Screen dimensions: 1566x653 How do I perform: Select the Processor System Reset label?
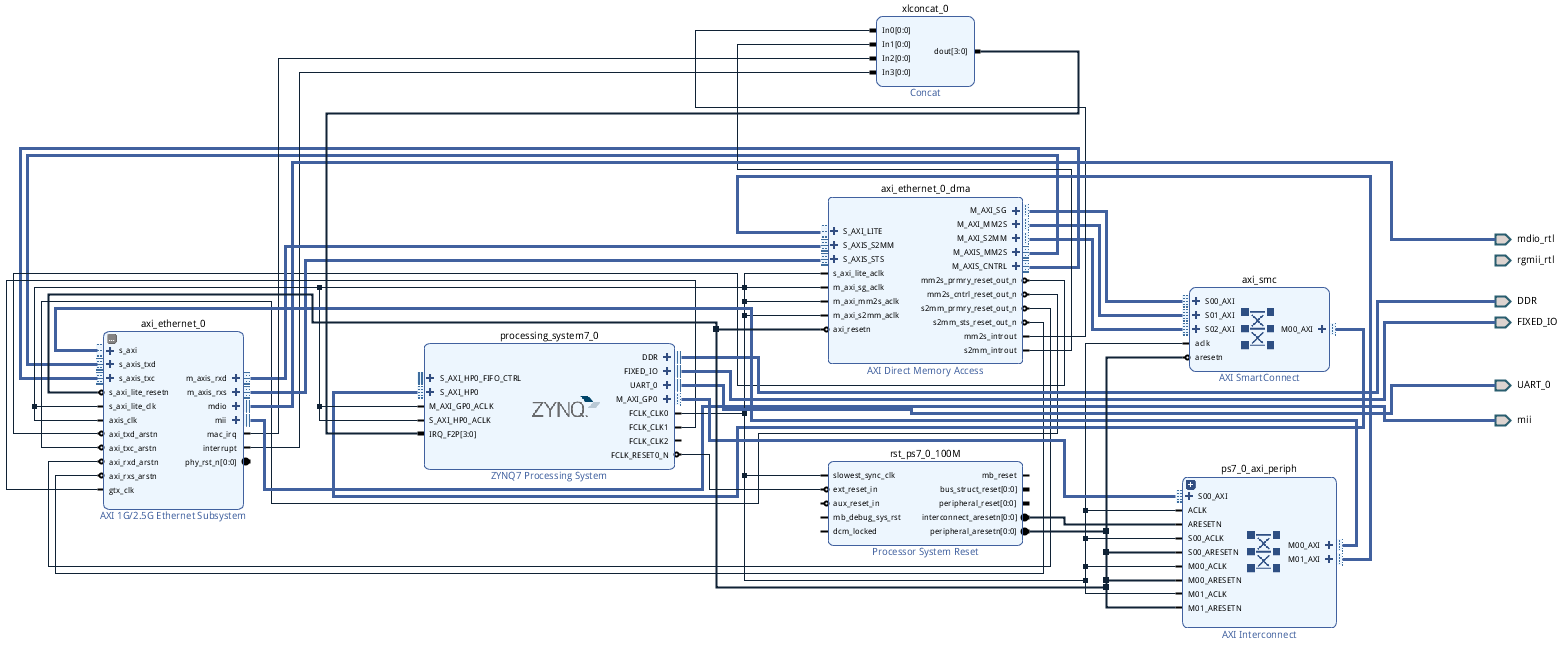(x=925, y=552)
